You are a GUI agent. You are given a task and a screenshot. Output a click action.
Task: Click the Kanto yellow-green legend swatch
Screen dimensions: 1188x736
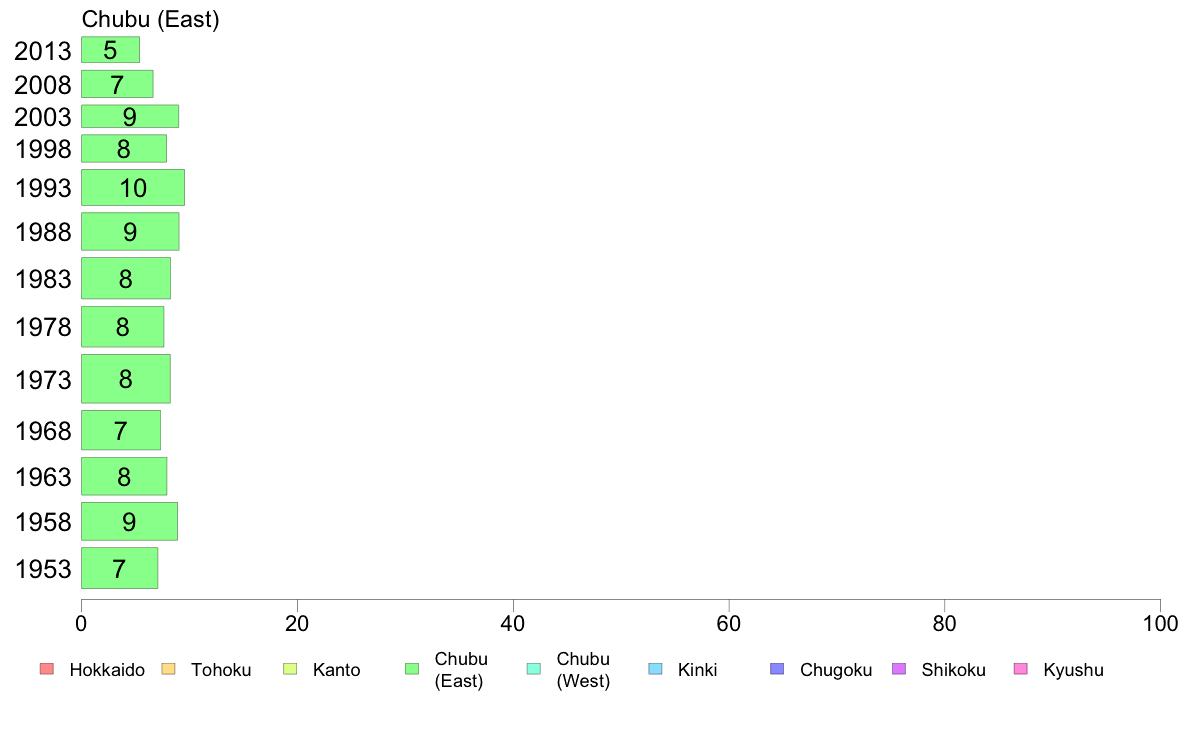(x=290, y=669)
